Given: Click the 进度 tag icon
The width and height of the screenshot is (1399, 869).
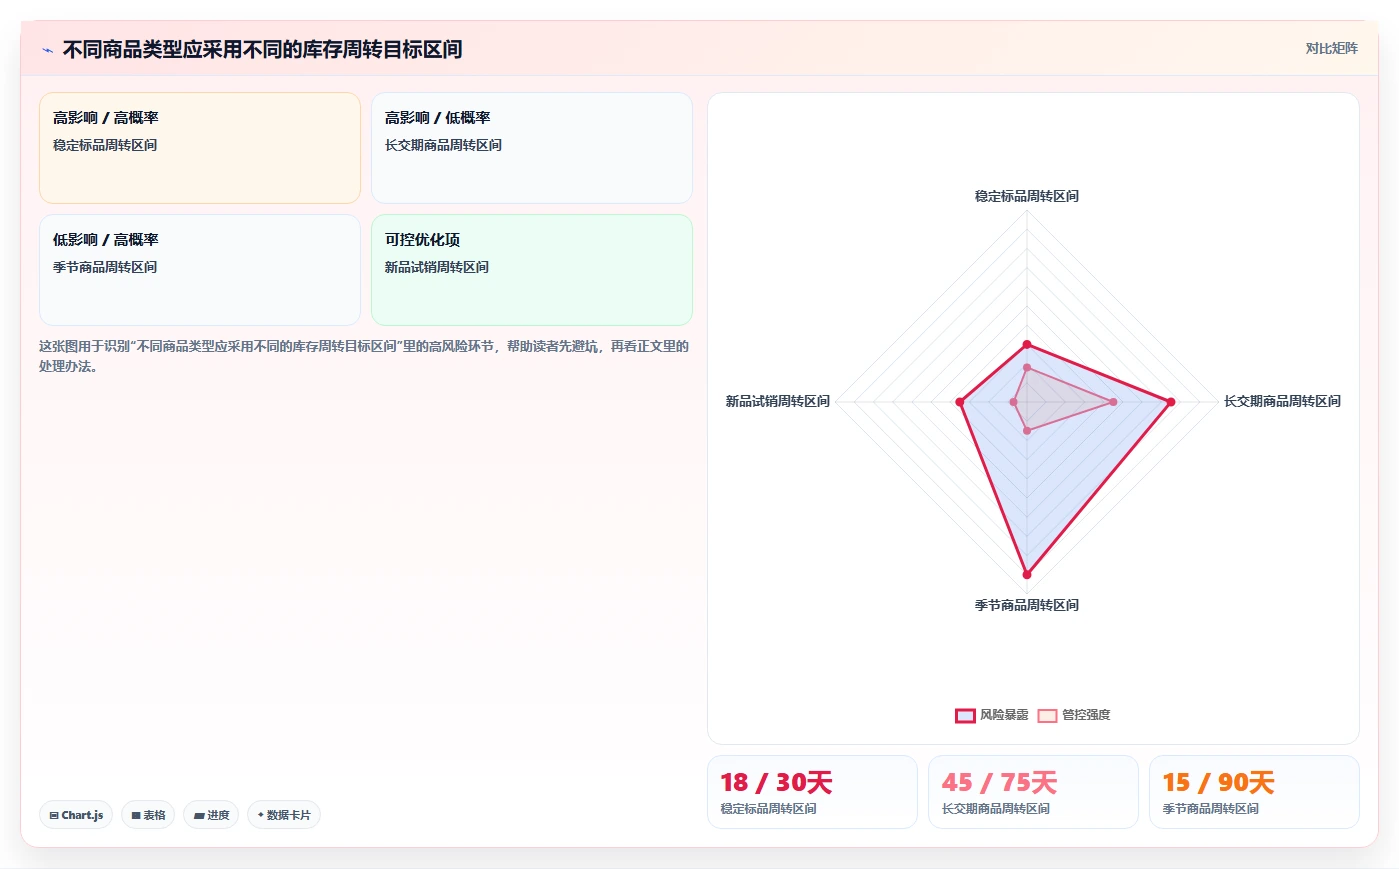Looking at the screenshot, I should point(199,815).
